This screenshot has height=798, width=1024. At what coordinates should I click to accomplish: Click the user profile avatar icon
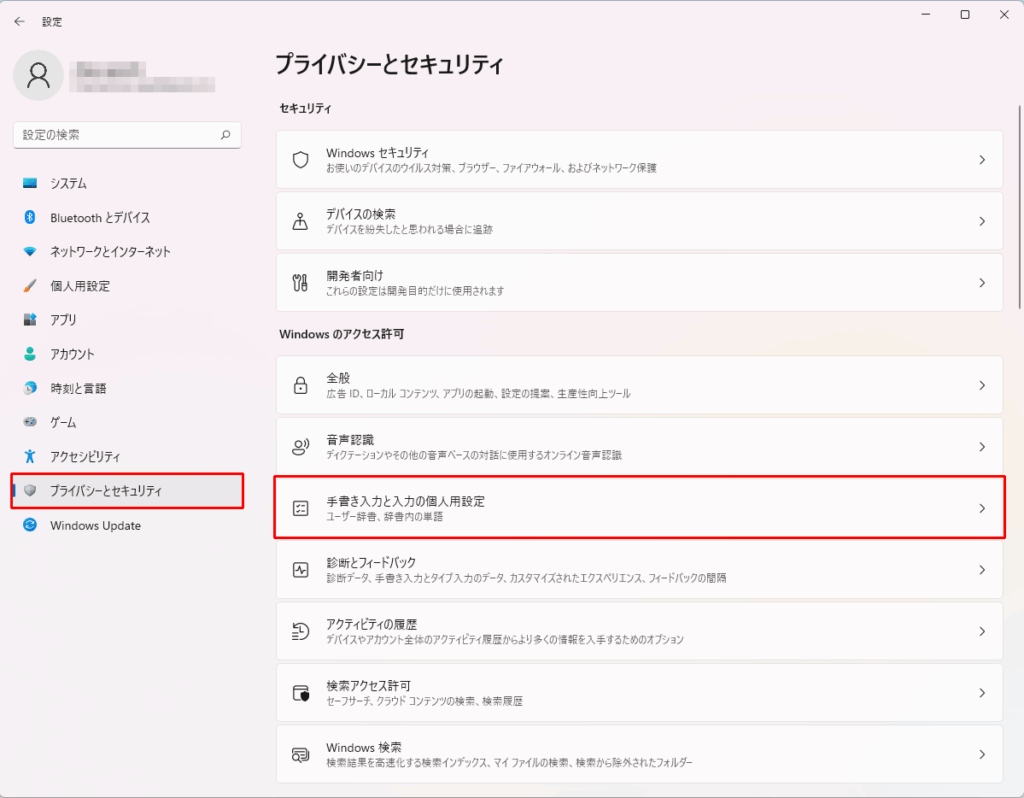tap(39, 75)
